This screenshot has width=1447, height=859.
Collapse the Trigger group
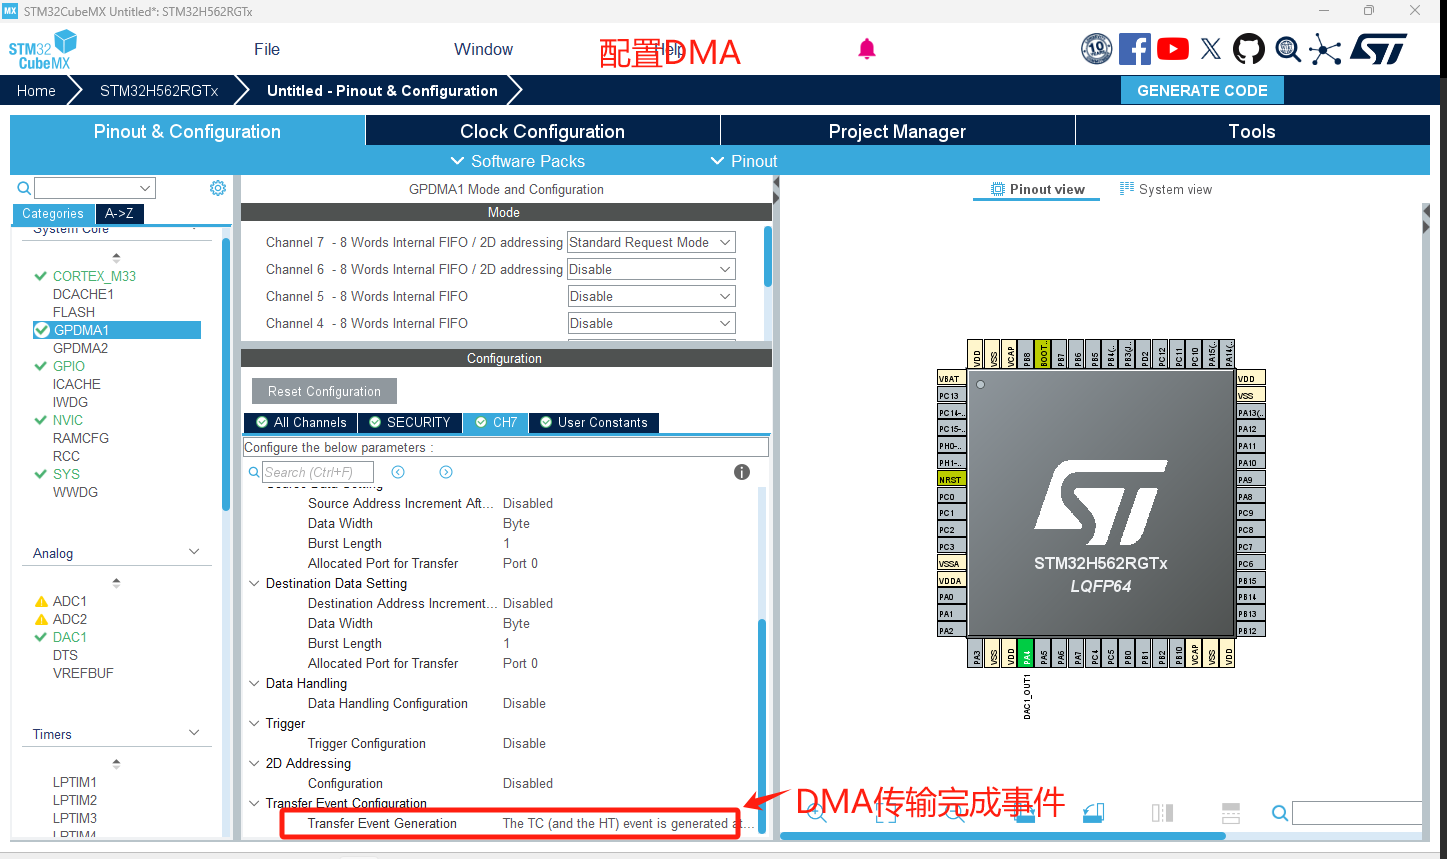point(254,723)
